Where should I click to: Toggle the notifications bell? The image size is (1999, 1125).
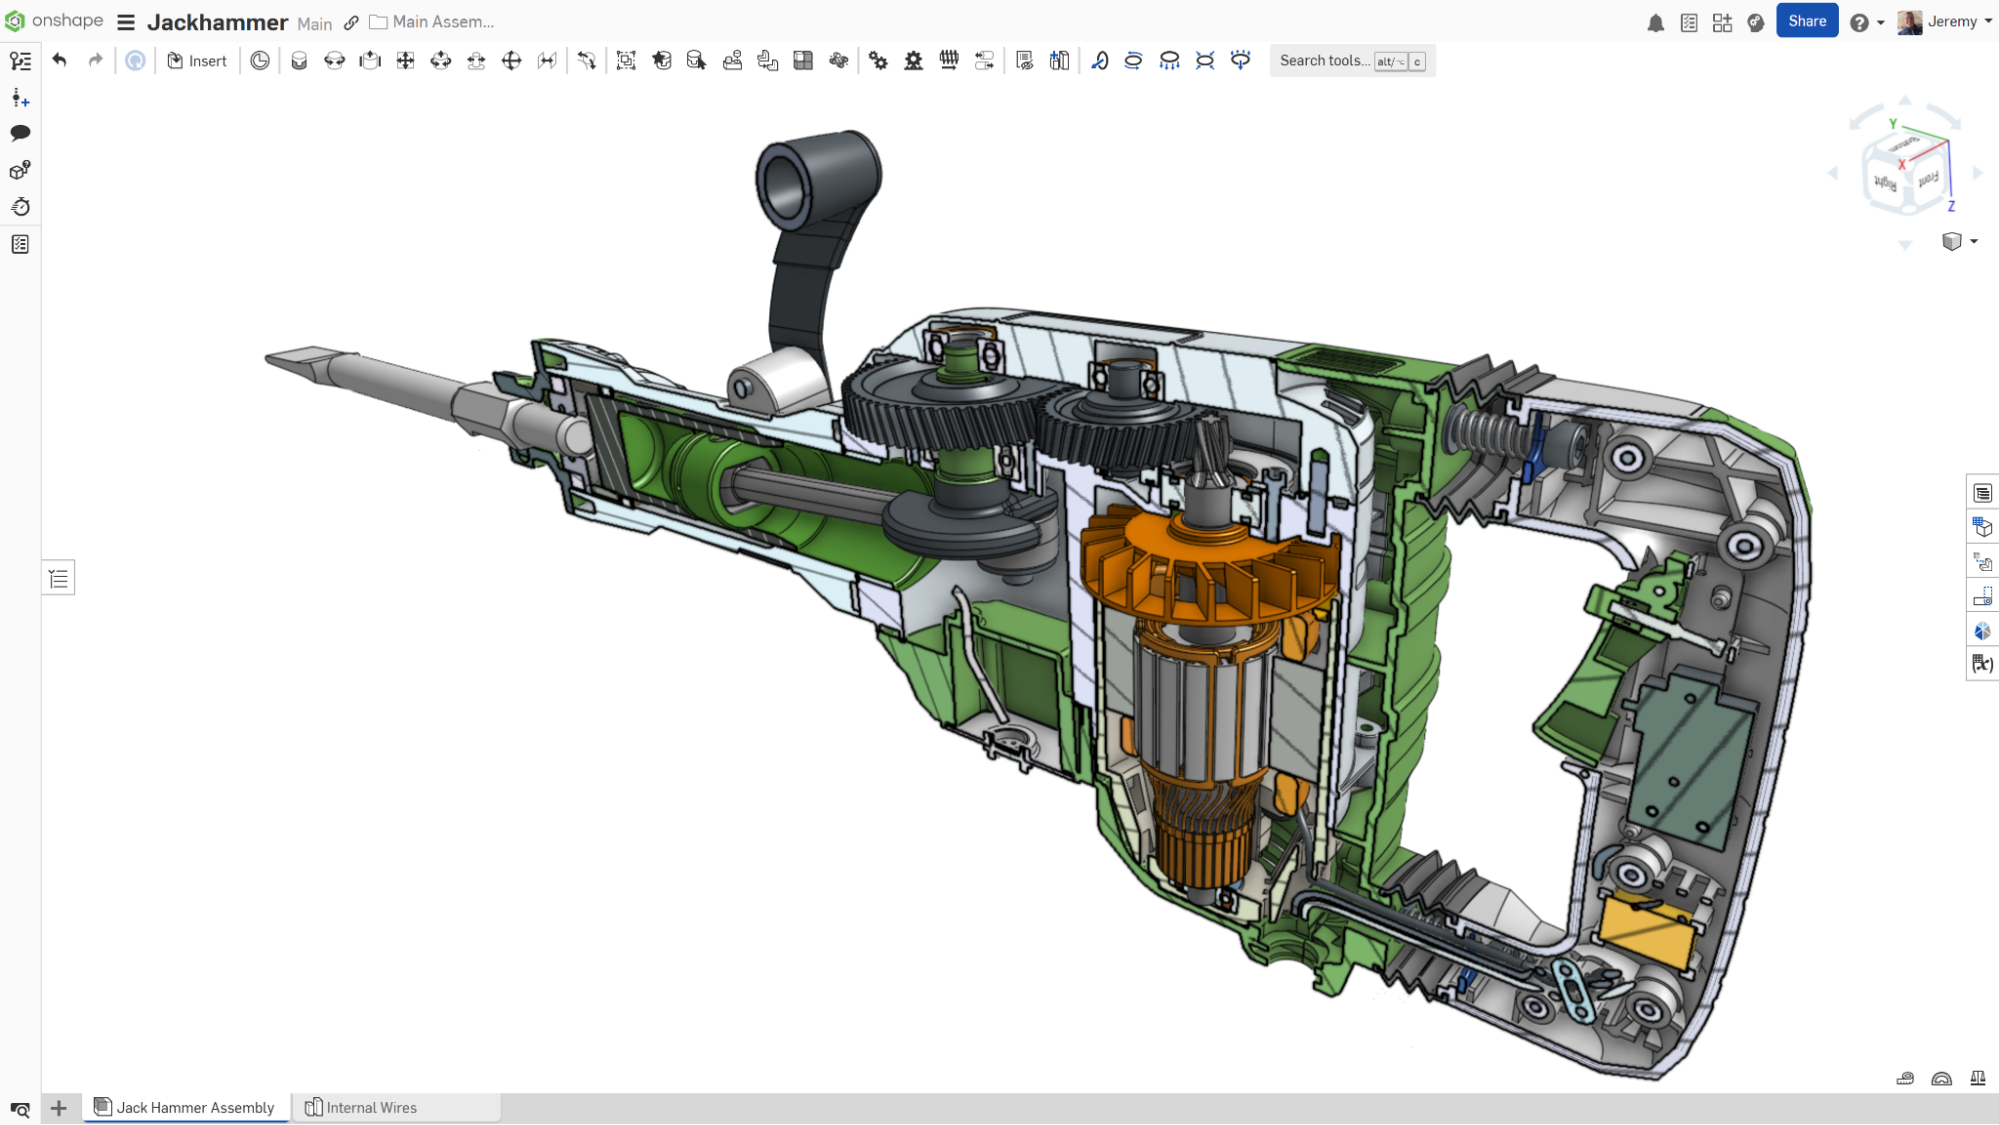pyautogui.click(x=1655, y=21)
